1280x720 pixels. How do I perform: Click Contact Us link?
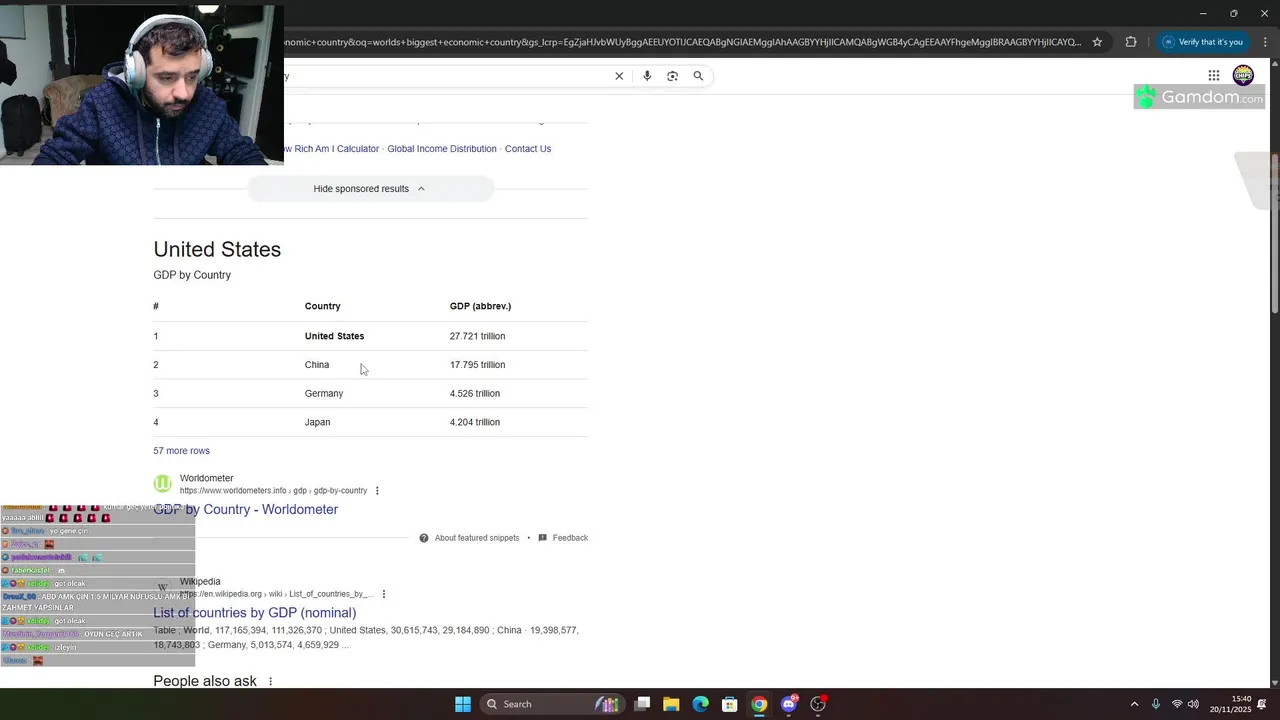point(528,149)
